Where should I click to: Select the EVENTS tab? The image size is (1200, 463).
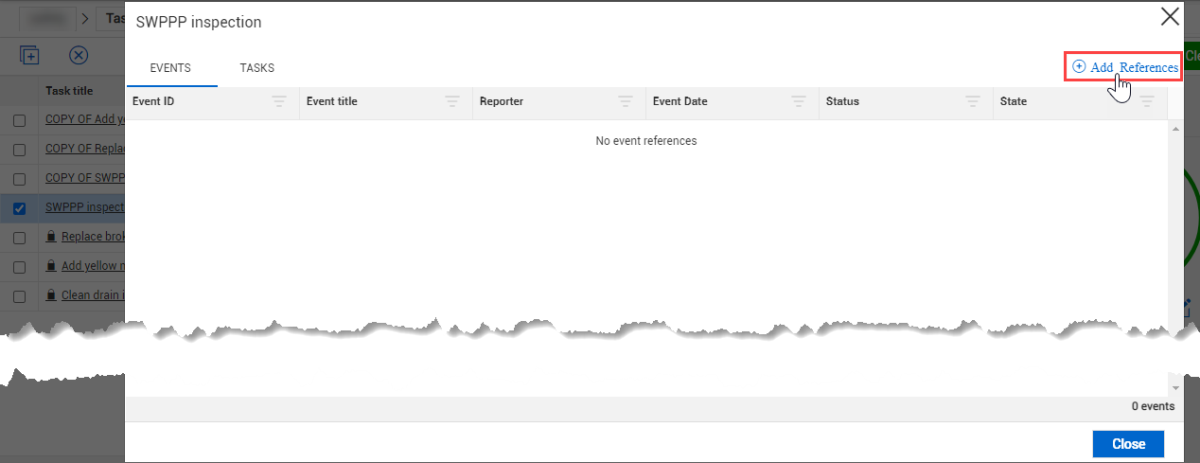tap(170, 68)
